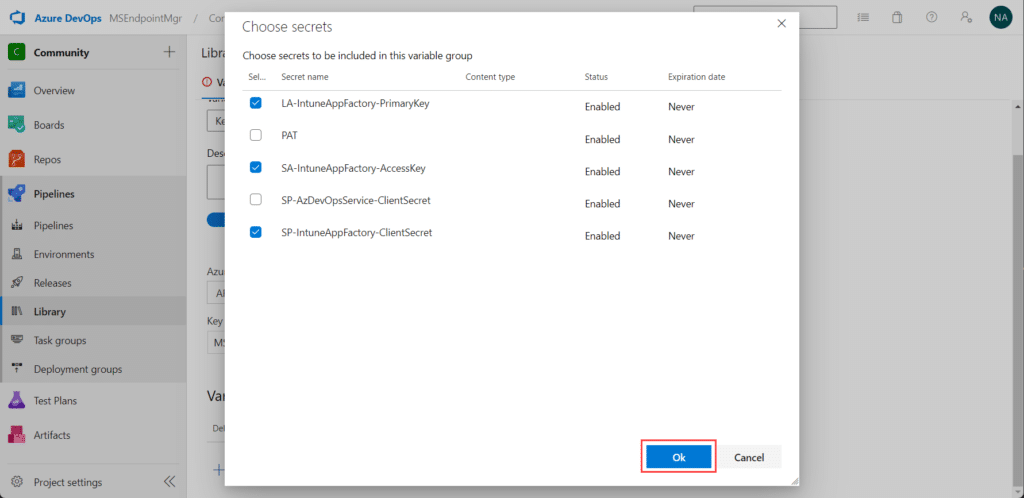Click the dialog resize grip corner
The image size is (1024, 498).
pos(794,480)
